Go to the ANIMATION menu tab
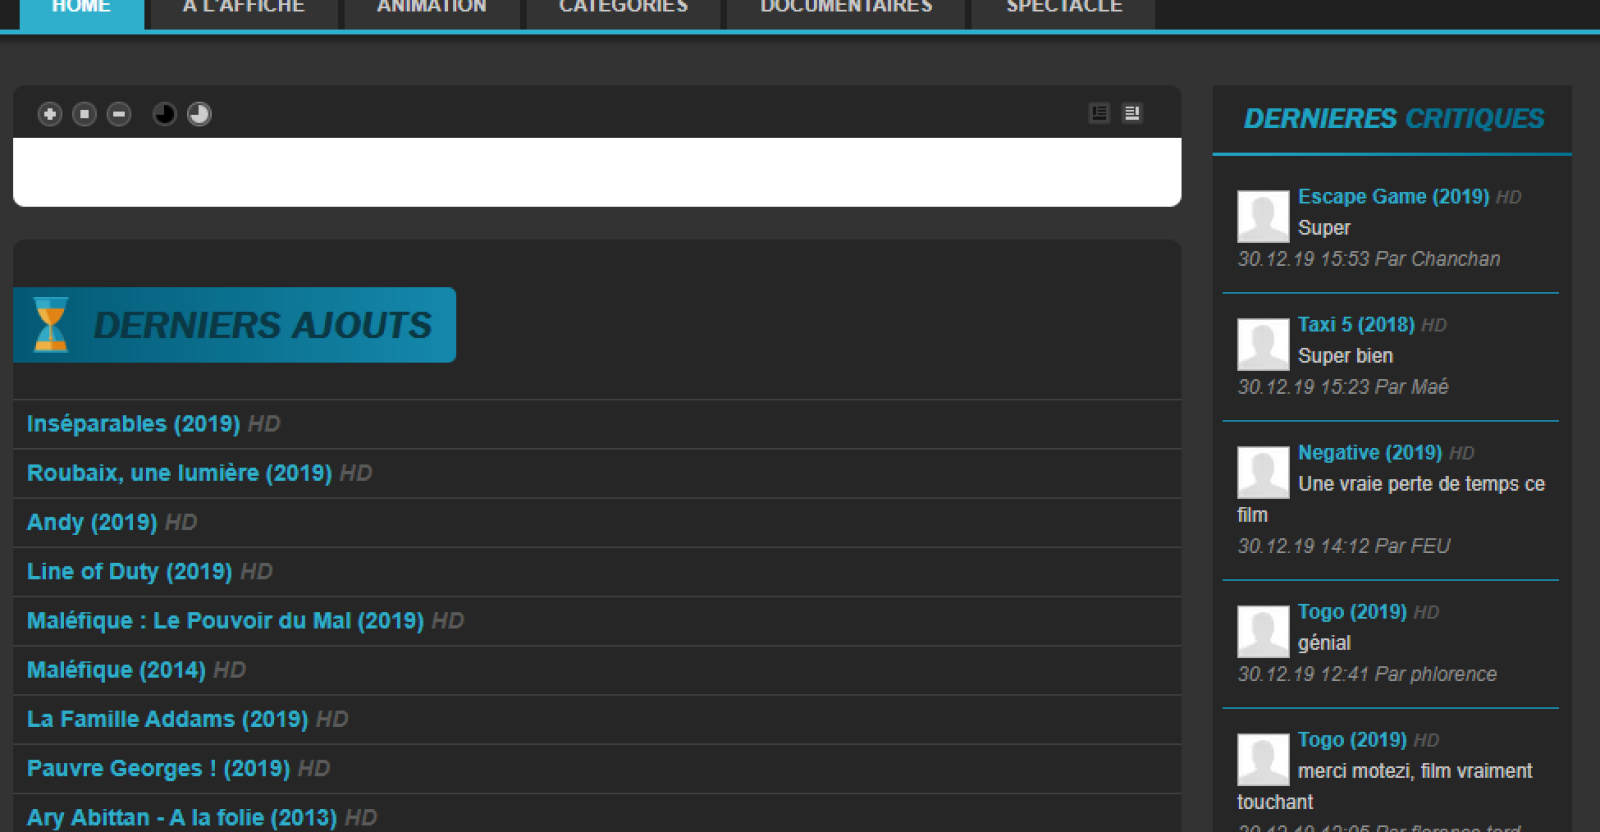This screenshot has height=832, width=1600. point(431,10)
